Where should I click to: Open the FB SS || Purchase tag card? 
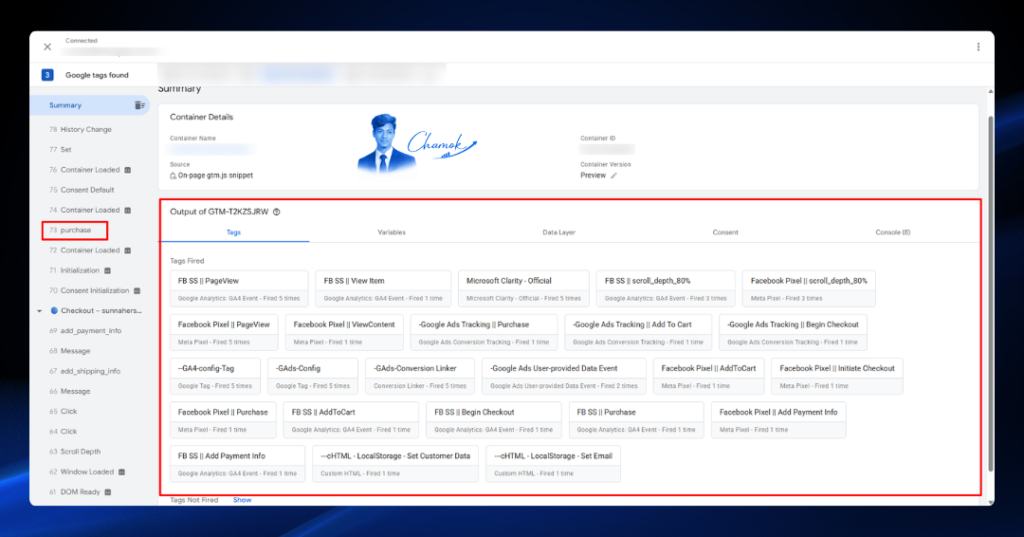point(636,419)
